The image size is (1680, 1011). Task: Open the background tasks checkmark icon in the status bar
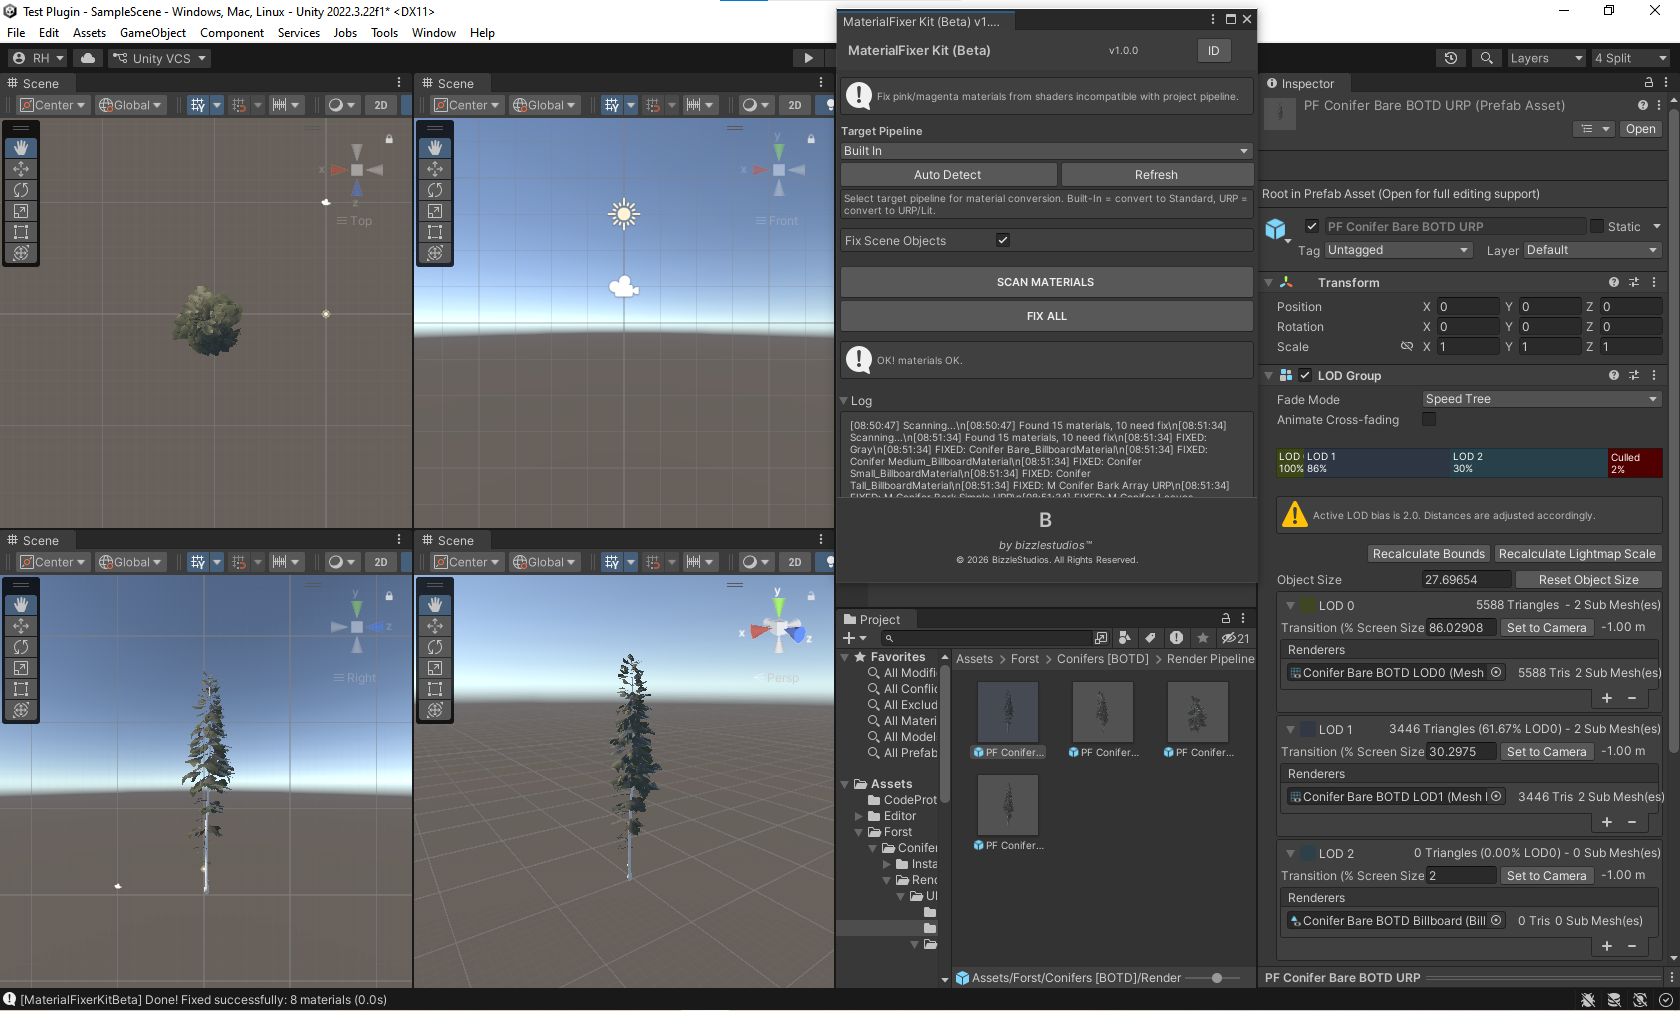point(1666,1000)
